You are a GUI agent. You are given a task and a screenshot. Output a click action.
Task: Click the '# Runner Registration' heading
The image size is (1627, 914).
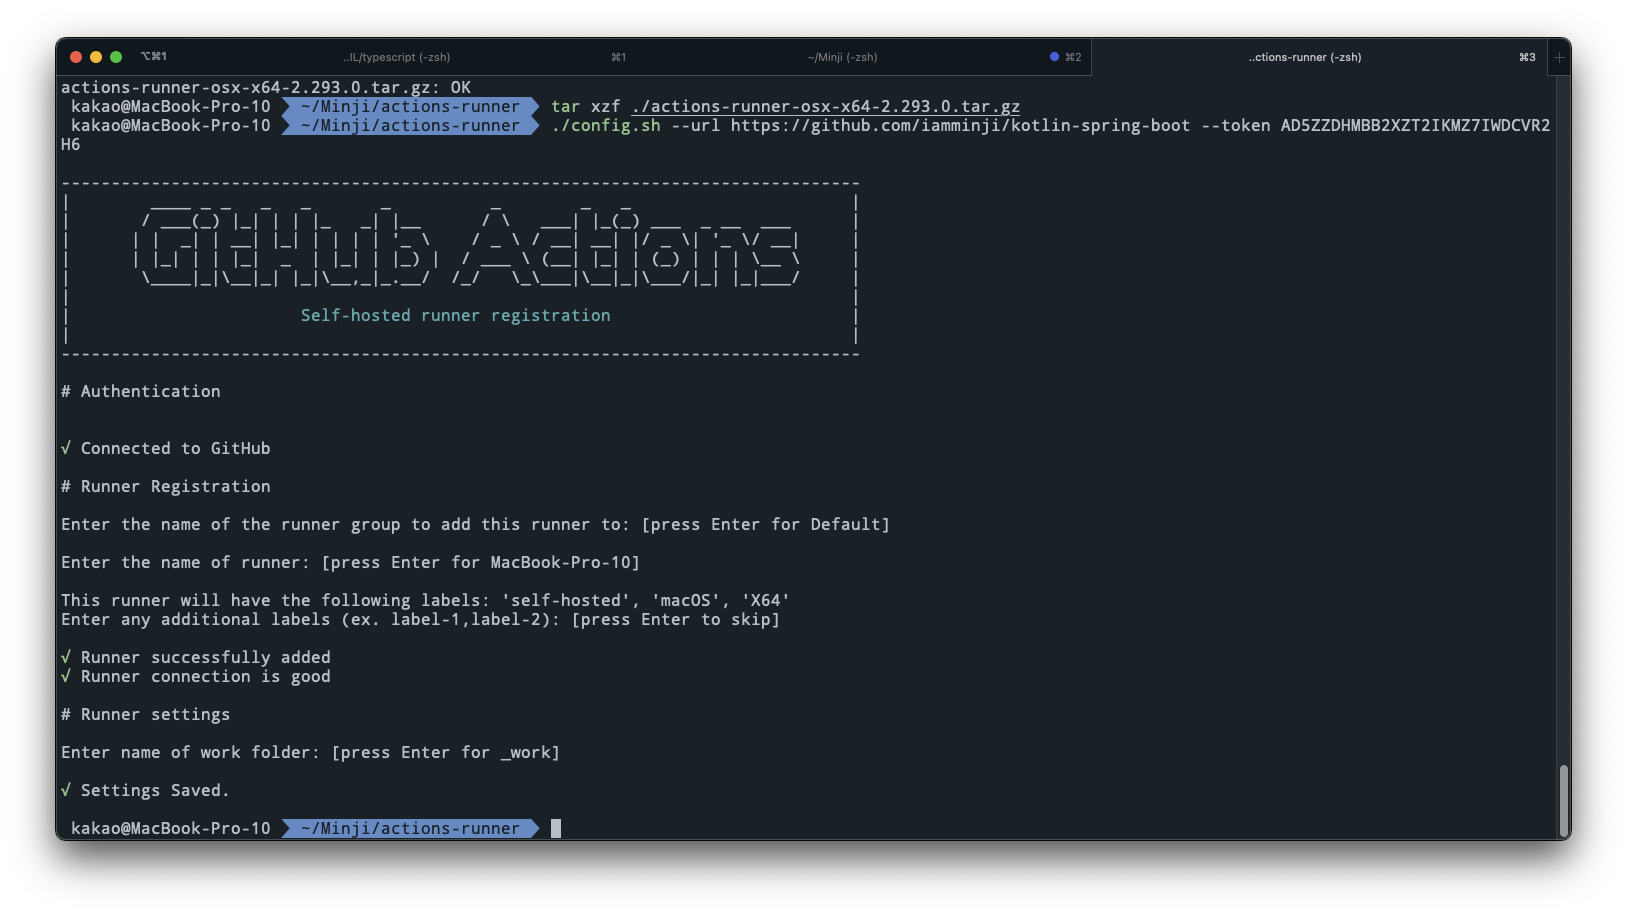pyautogui.click(x=166, y=487)
